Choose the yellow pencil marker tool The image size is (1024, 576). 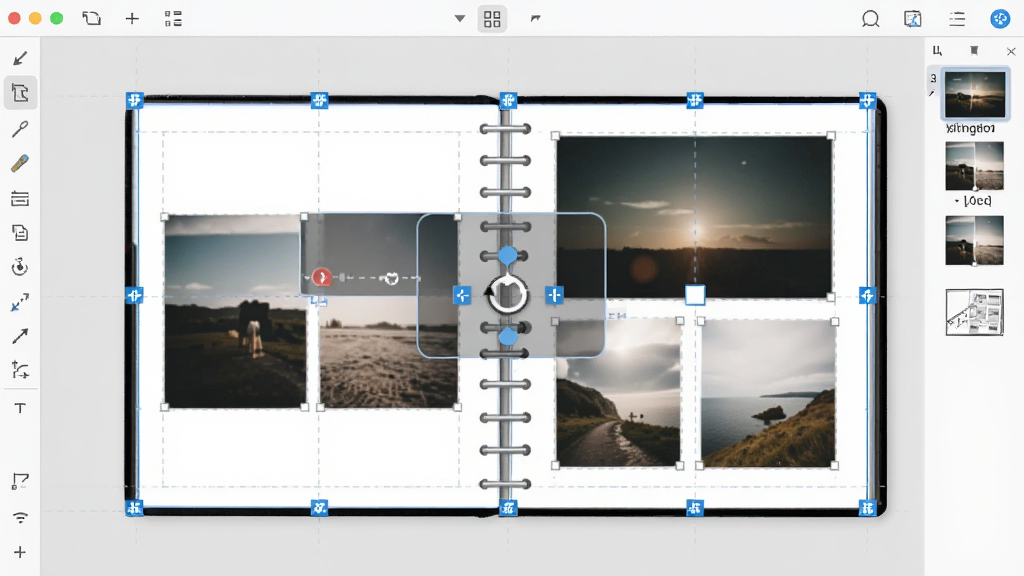click(x=20, y=163)
